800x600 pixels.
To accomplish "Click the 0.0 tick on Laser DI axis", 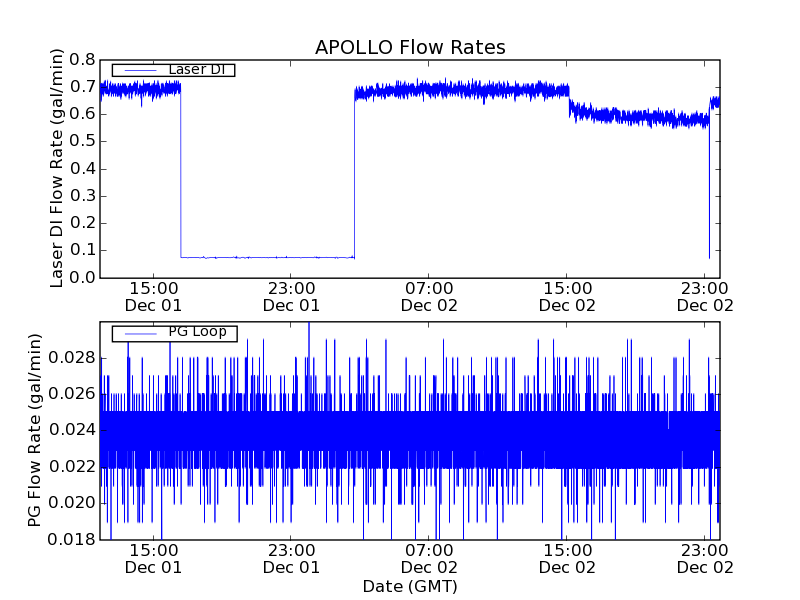I will pyautogui.click(x=83, y=278).
